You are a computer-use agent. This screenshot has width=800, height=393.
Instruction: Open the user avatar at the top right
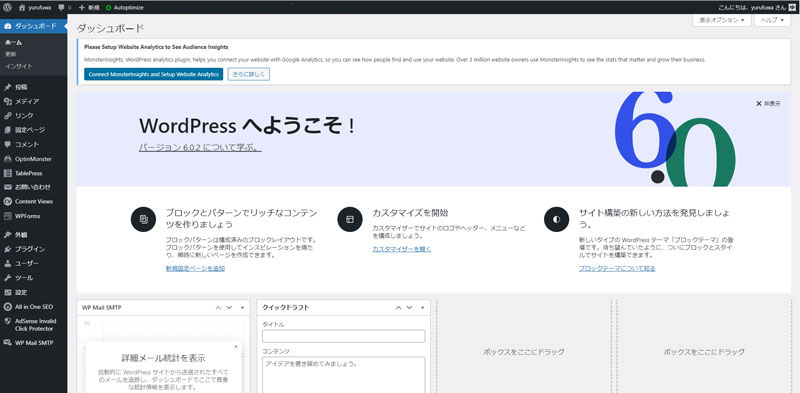tap(792, 7)
